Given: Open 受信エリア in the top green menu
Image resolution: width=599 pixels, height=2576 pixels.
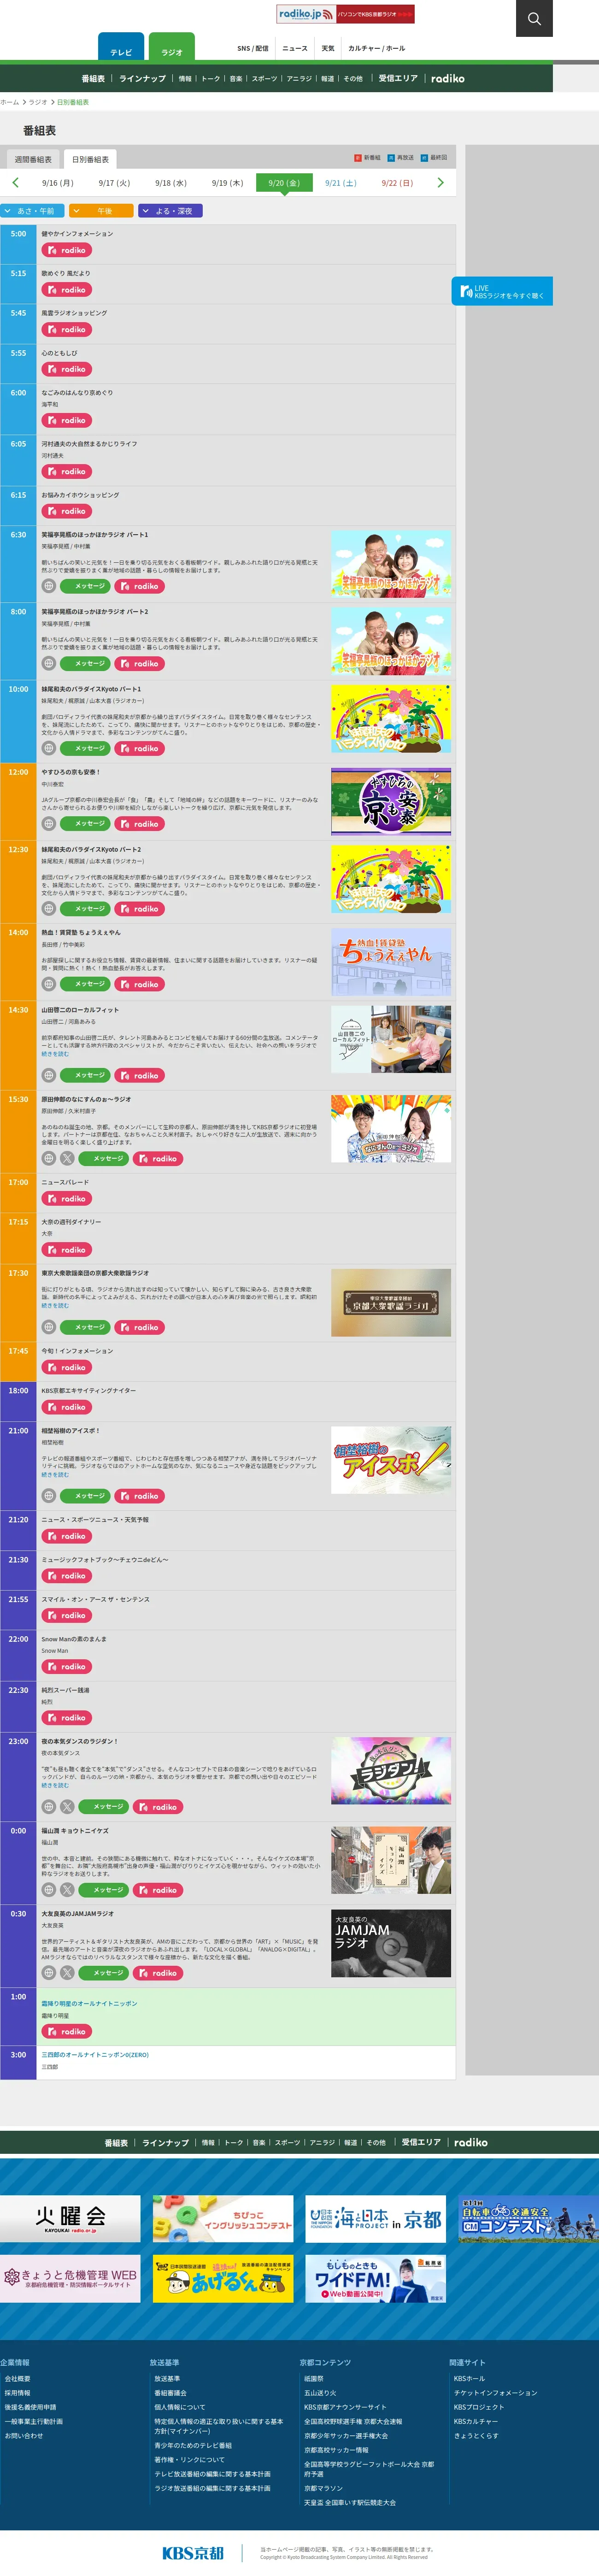Looking at the screenshot, I should pos(398,78).
